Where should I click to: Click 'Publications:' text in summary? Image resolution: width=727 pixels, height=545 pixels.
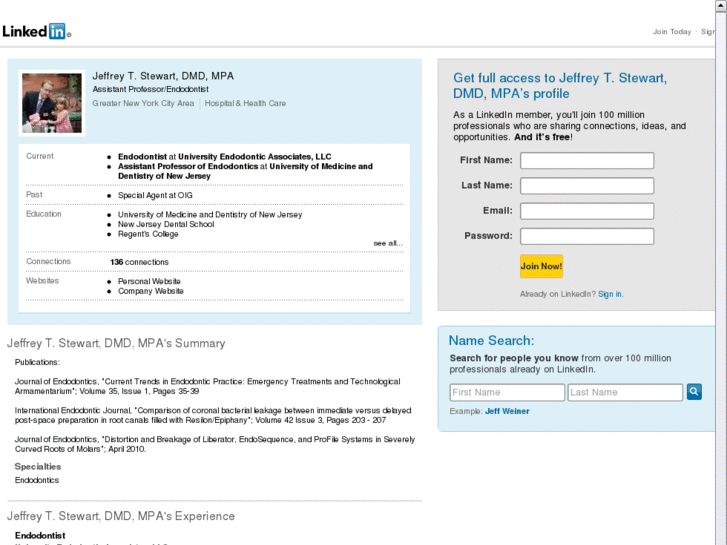pos(37,362)
